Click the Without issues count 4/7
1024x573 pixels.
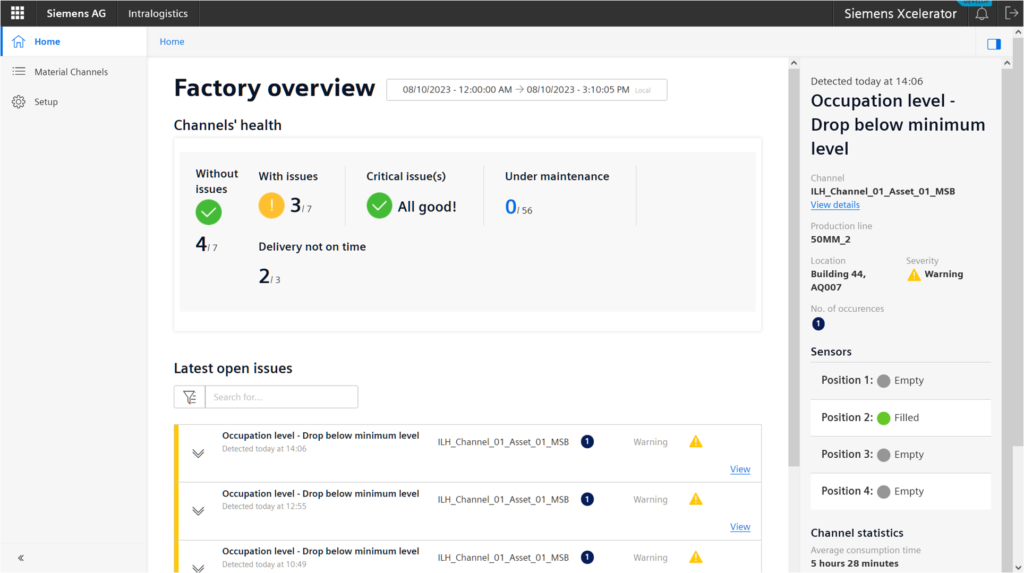206,244
